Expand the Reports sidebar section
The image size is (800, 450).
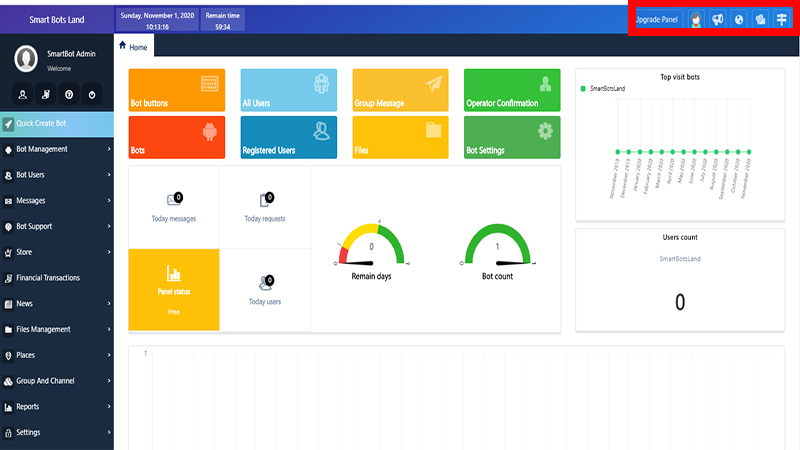[57, 407]
